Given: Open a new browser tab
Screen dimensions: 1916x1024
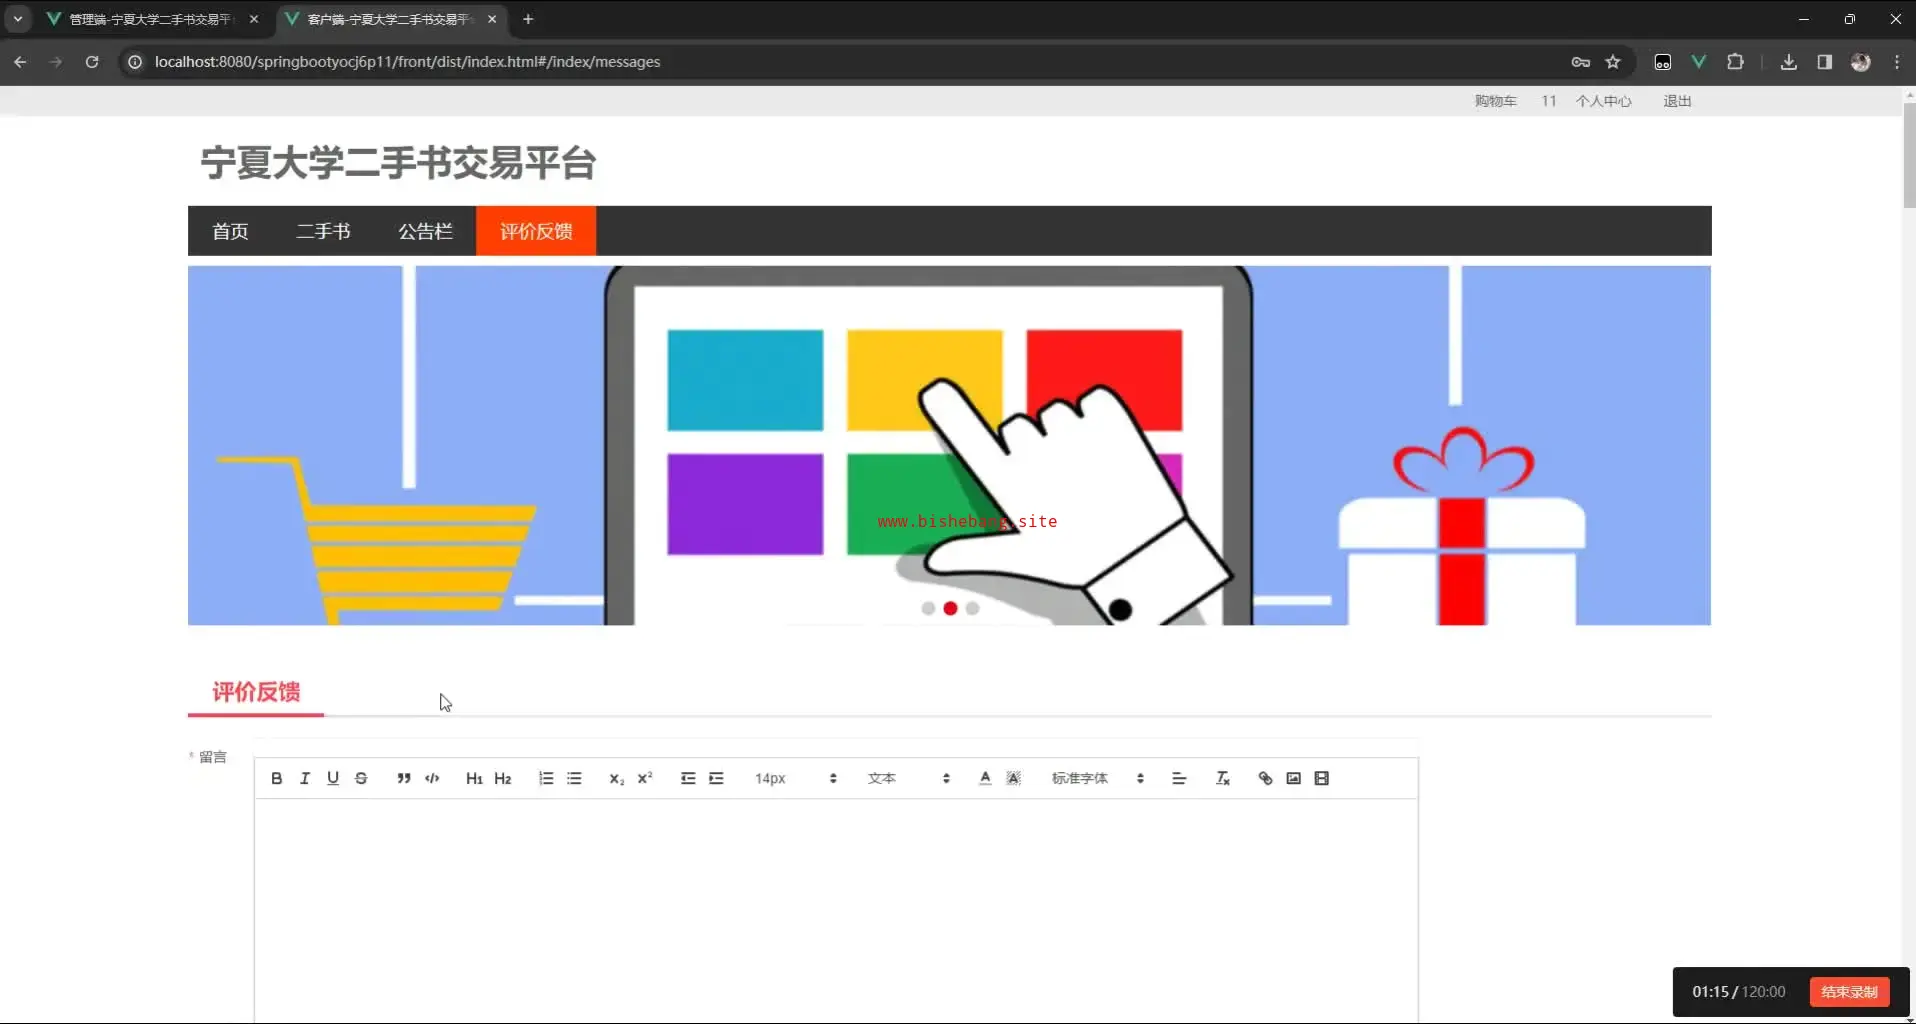Looking at the screenshot, I should (x=528, y=19).
